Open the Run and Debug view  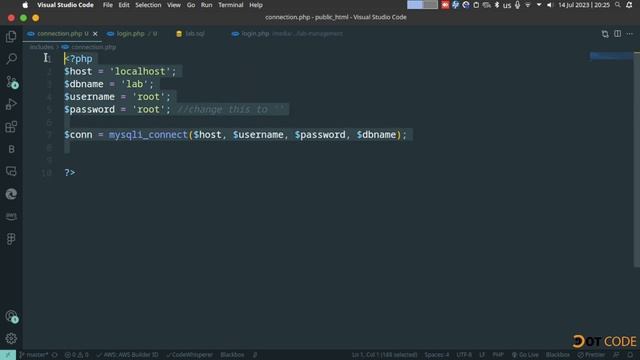click(11, 104)
